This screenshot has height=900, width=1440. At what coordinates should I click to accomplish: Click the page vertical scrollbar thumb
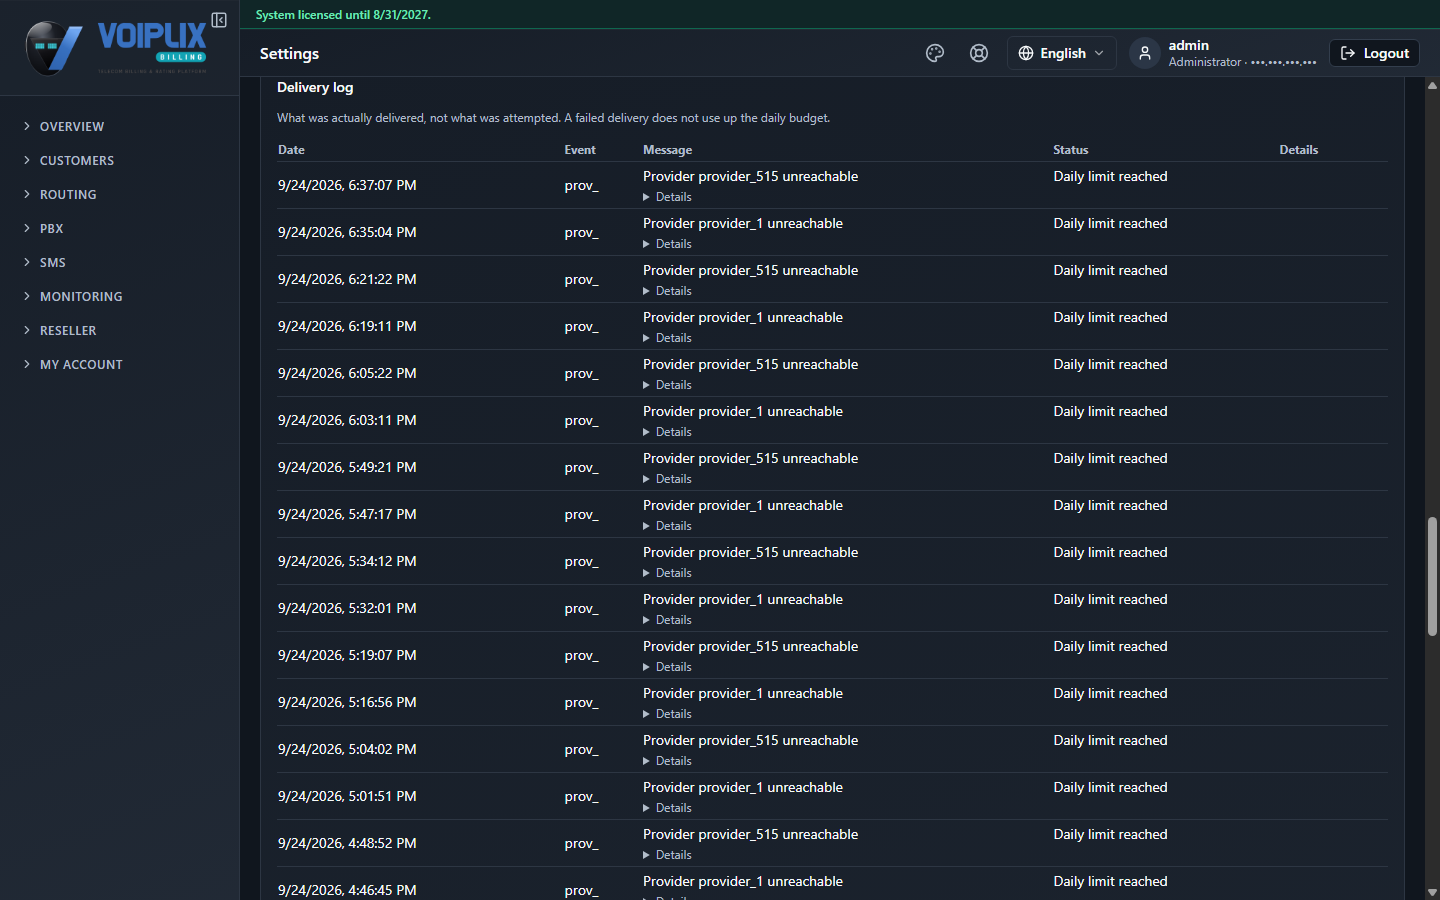tap(1432, 576)
